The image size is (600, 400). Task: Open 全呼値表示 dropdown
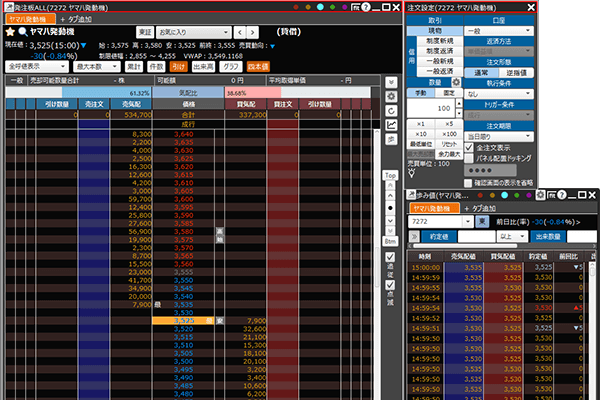click(x=37, y=67)
